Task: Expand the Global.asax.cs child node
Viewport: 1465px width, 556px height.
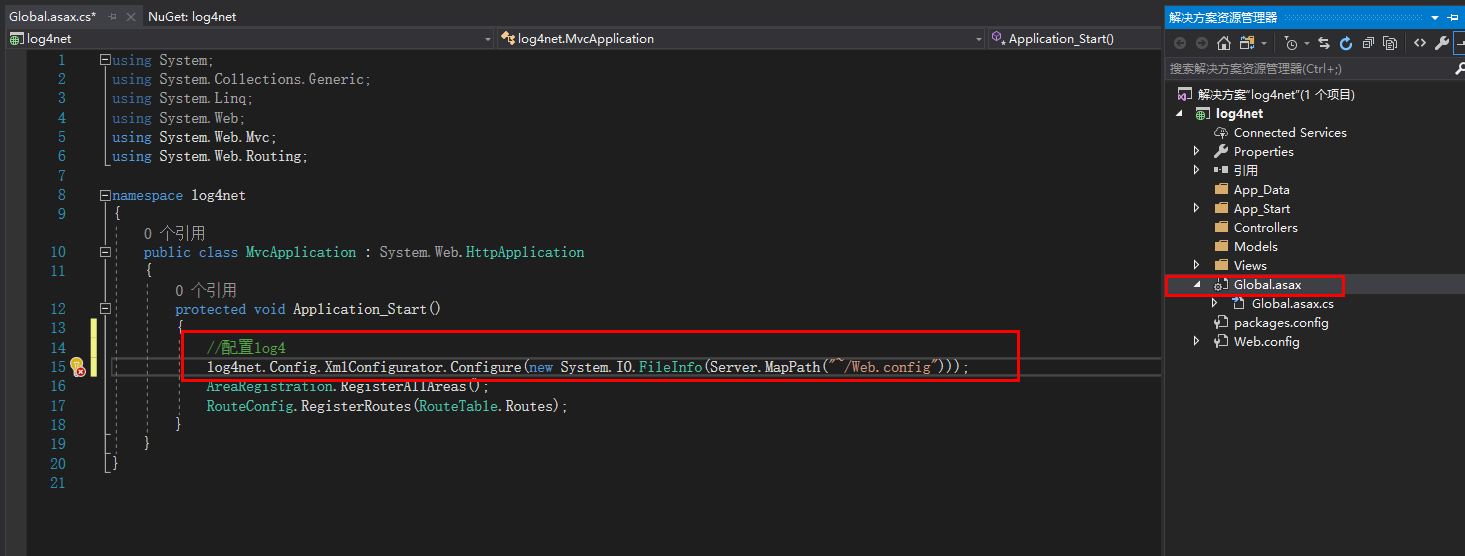Action: click(1215, 303)
